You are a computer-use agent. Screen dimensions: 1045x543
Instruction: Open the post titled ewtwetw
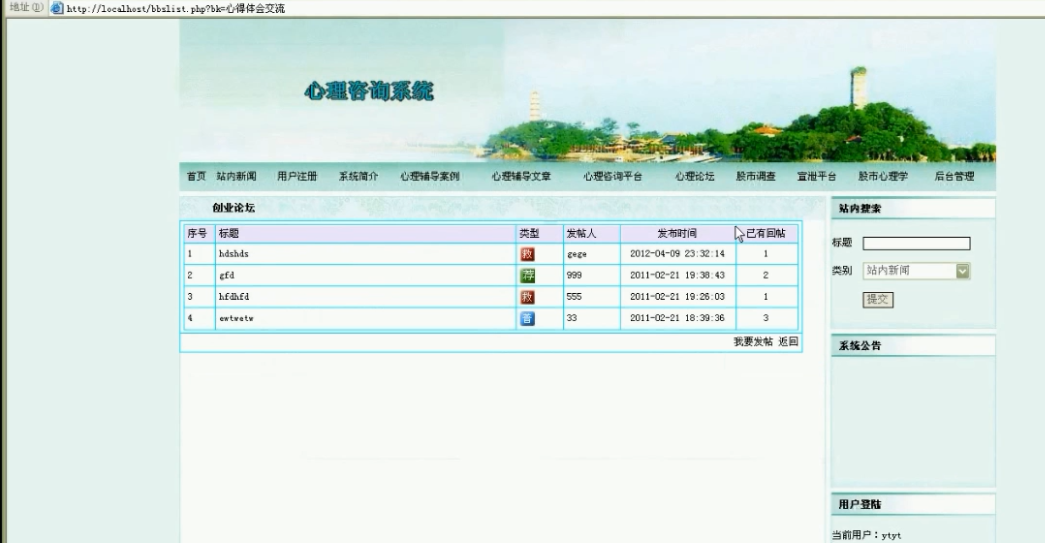pos(237,318)
